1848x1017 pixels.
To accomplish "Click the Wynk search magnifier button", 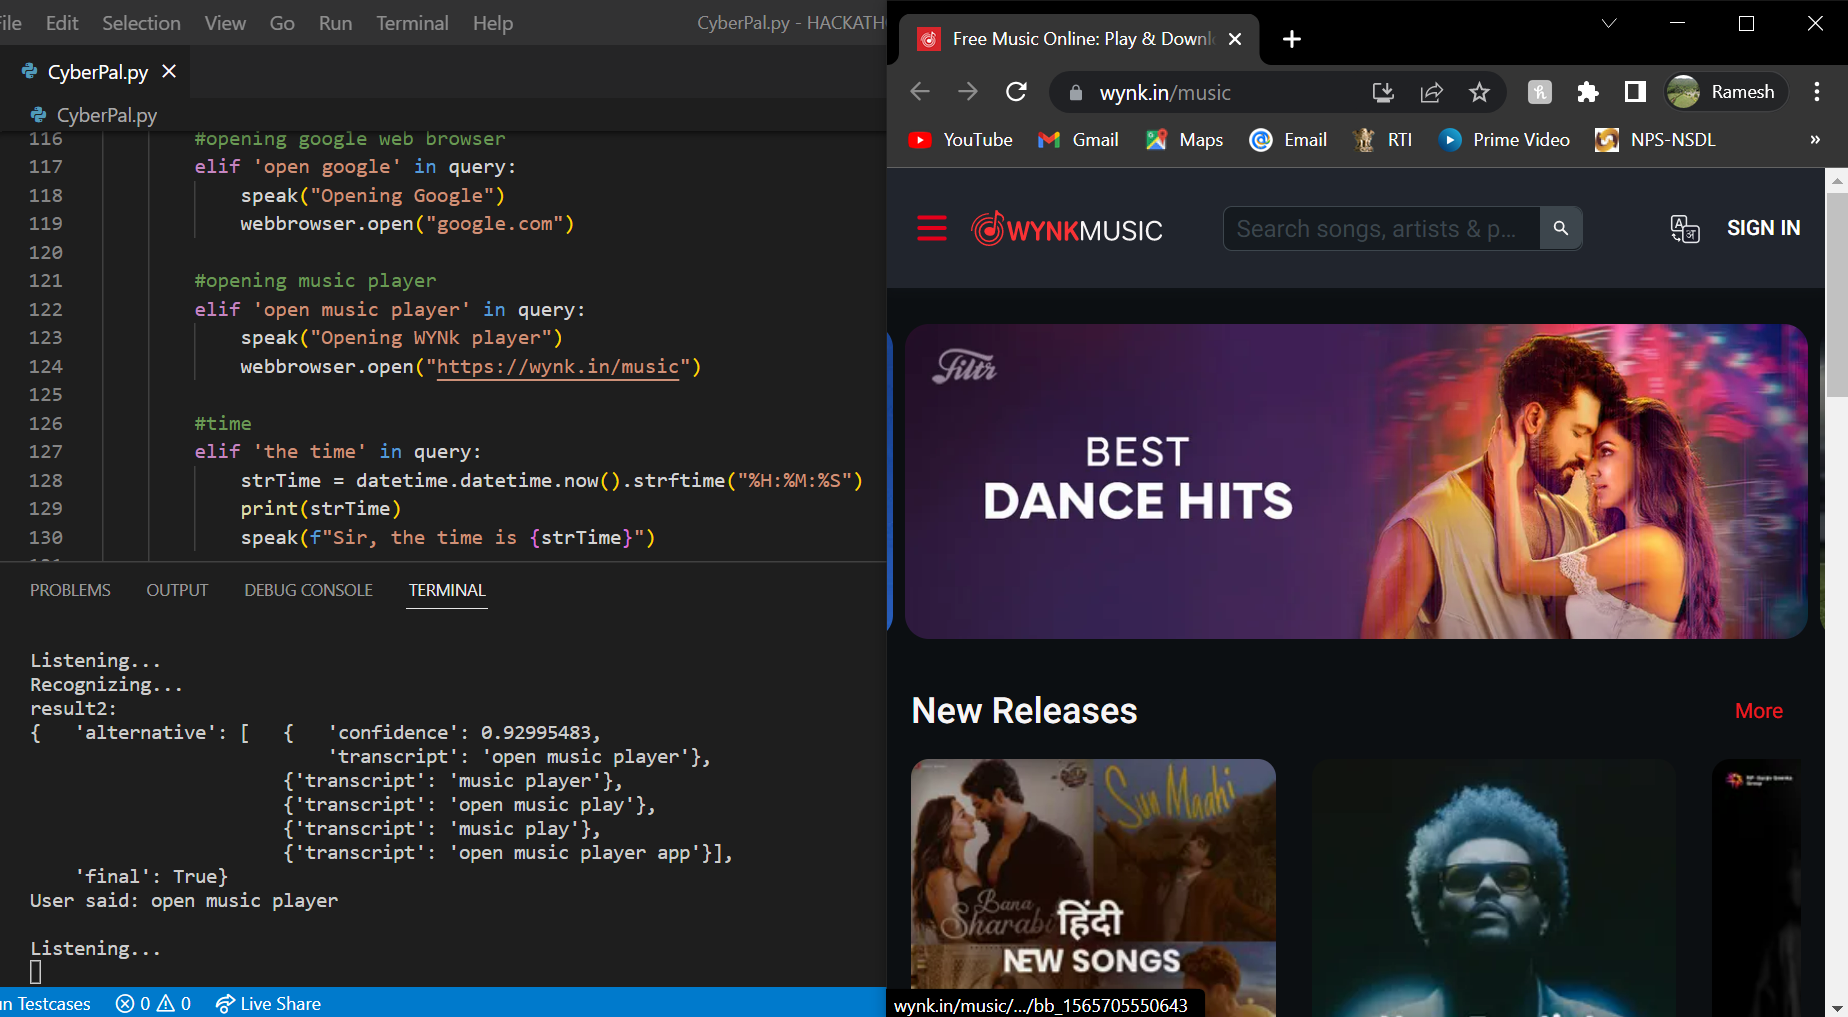I will point(1560,229).
